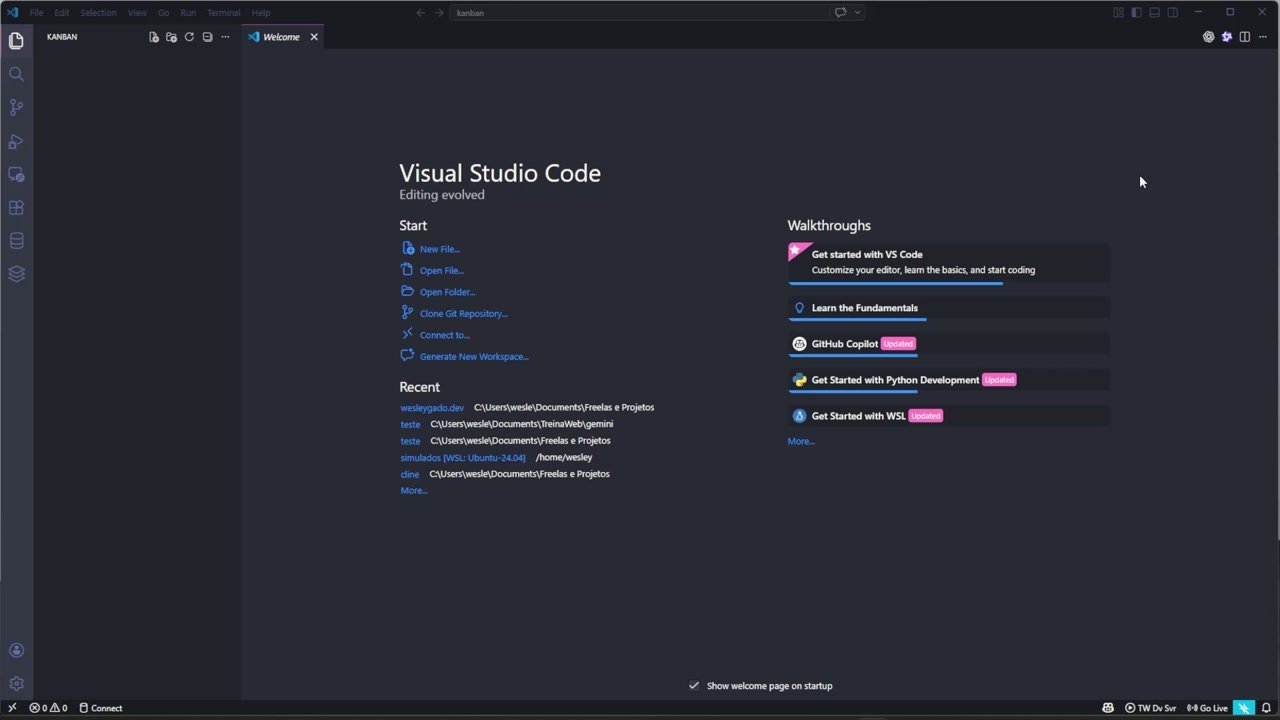Open Get started with VS Code walkthrough
The height and width of the screenshot is (720, 1280).
(x=949, y=264)
